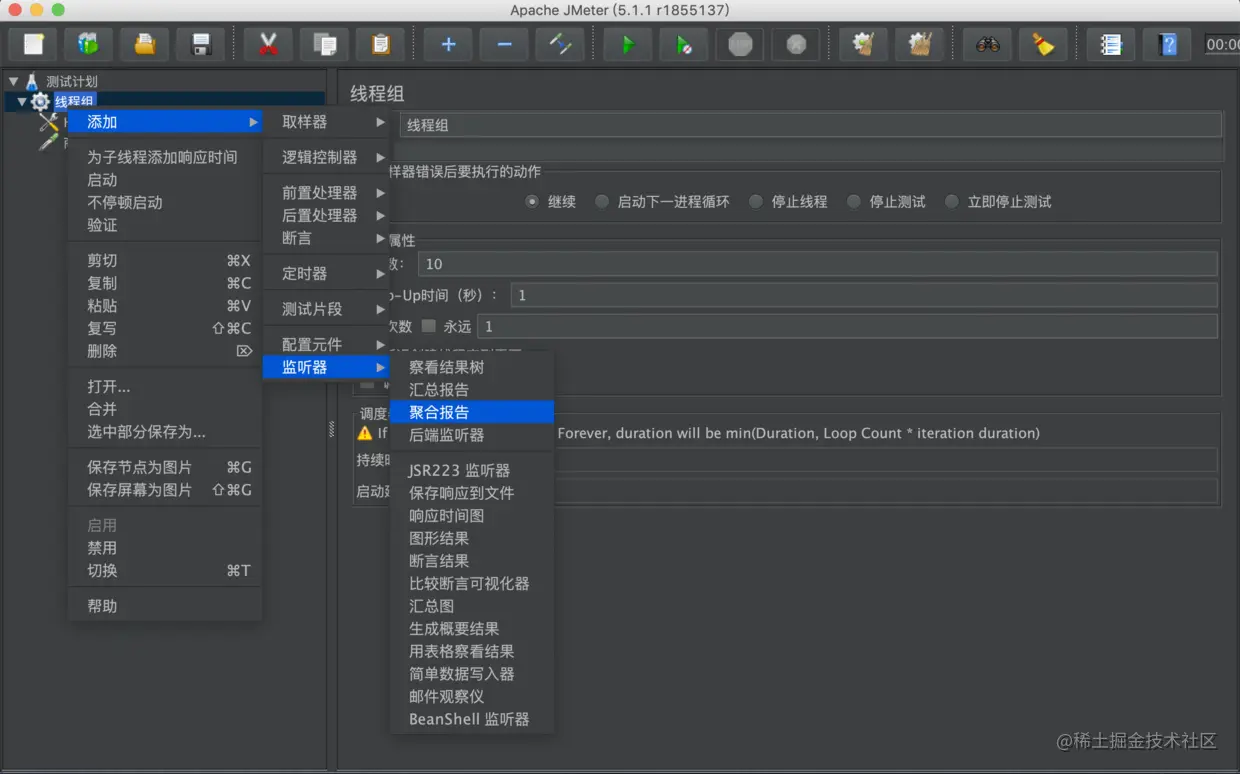Click the Stop test toolbar icon

740,45
